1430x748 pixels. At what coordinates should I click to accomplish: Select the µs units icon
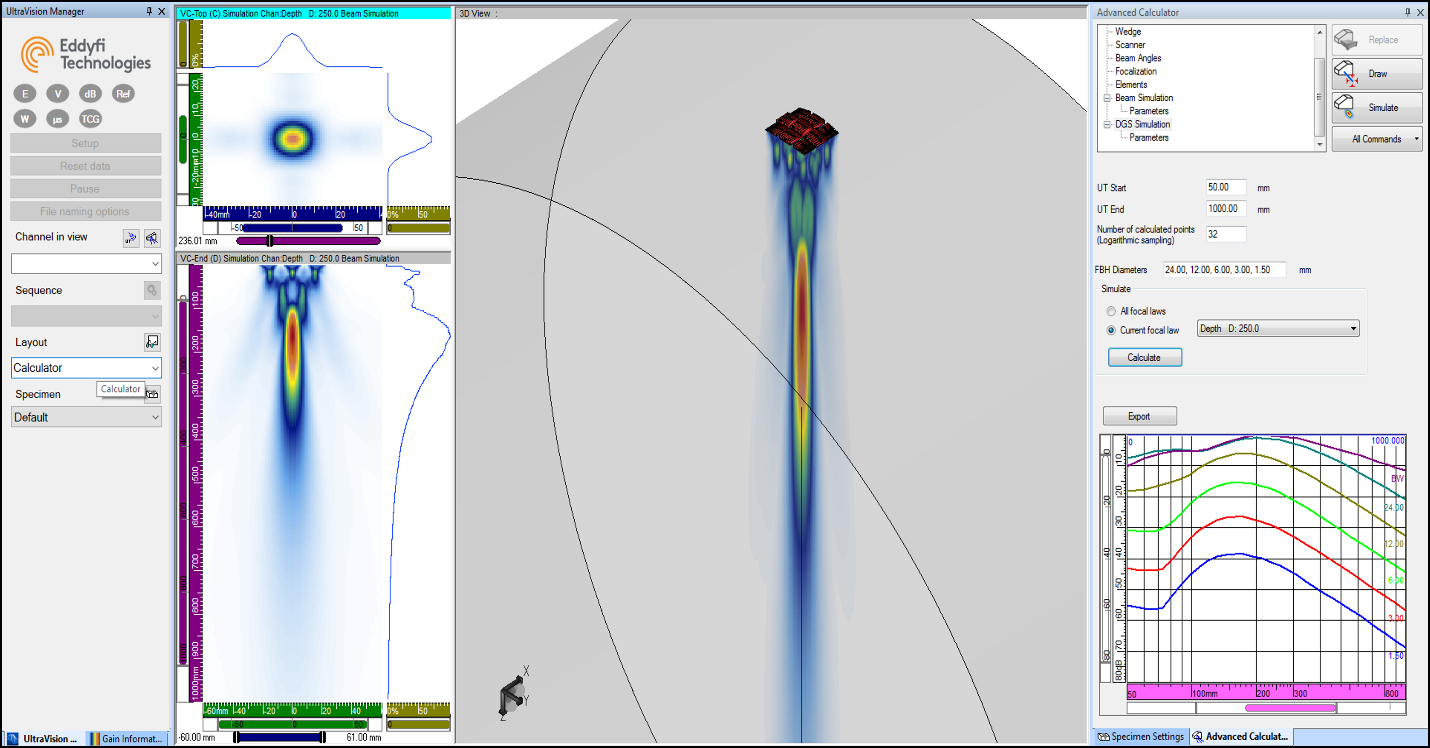[x=57, y=118]
